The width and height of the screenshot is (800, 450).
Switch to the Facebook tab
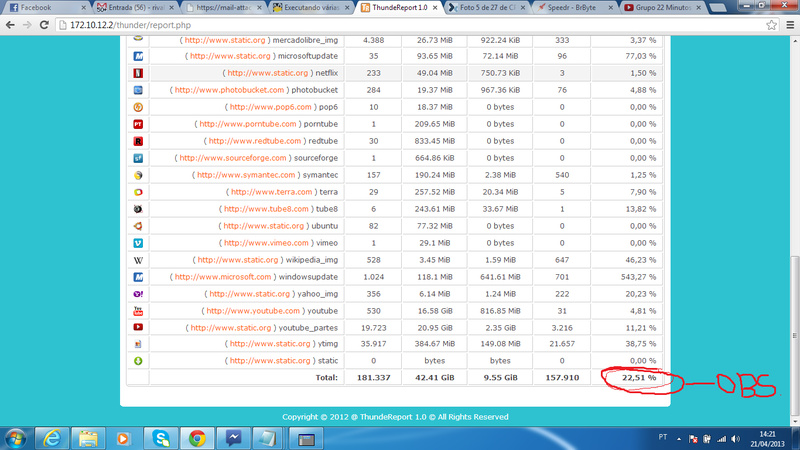tap(46, 8)
